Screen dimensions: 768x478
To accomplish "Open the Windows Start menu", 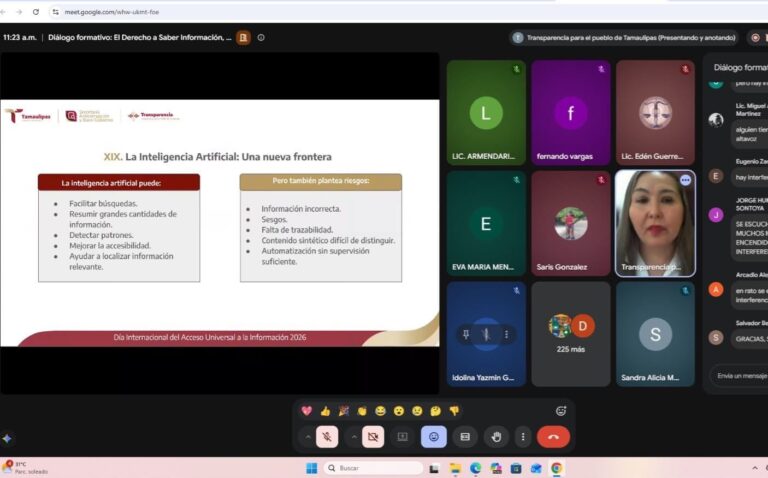I will [x=312, y=468].
